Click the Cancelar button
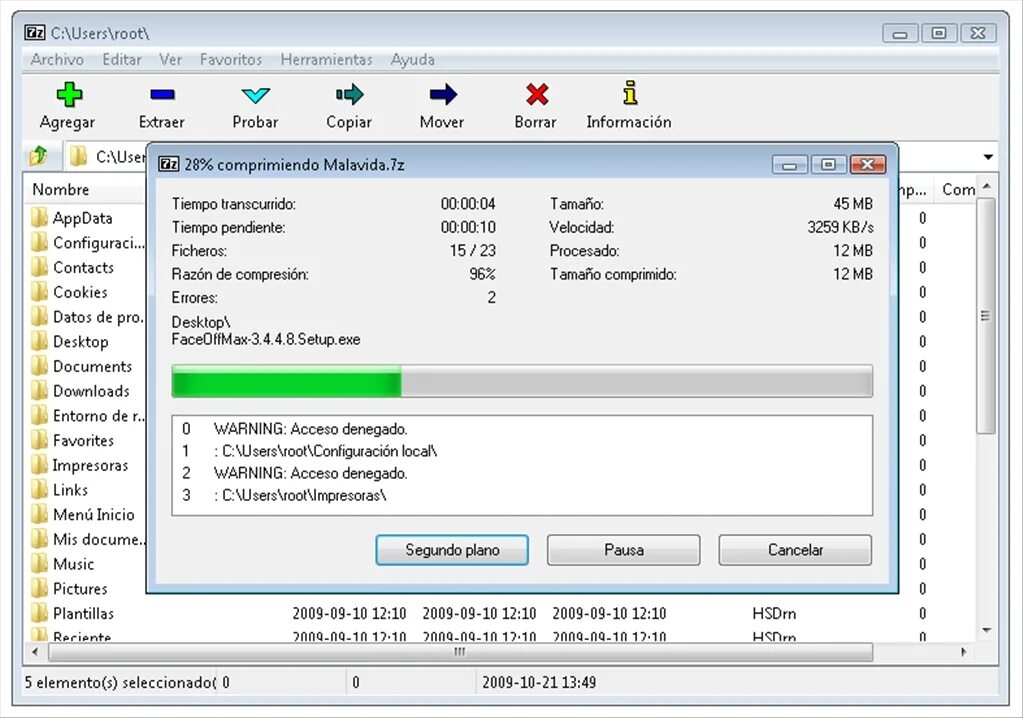The height and width of the screenshot is (718, 1023). coord(795,550)
